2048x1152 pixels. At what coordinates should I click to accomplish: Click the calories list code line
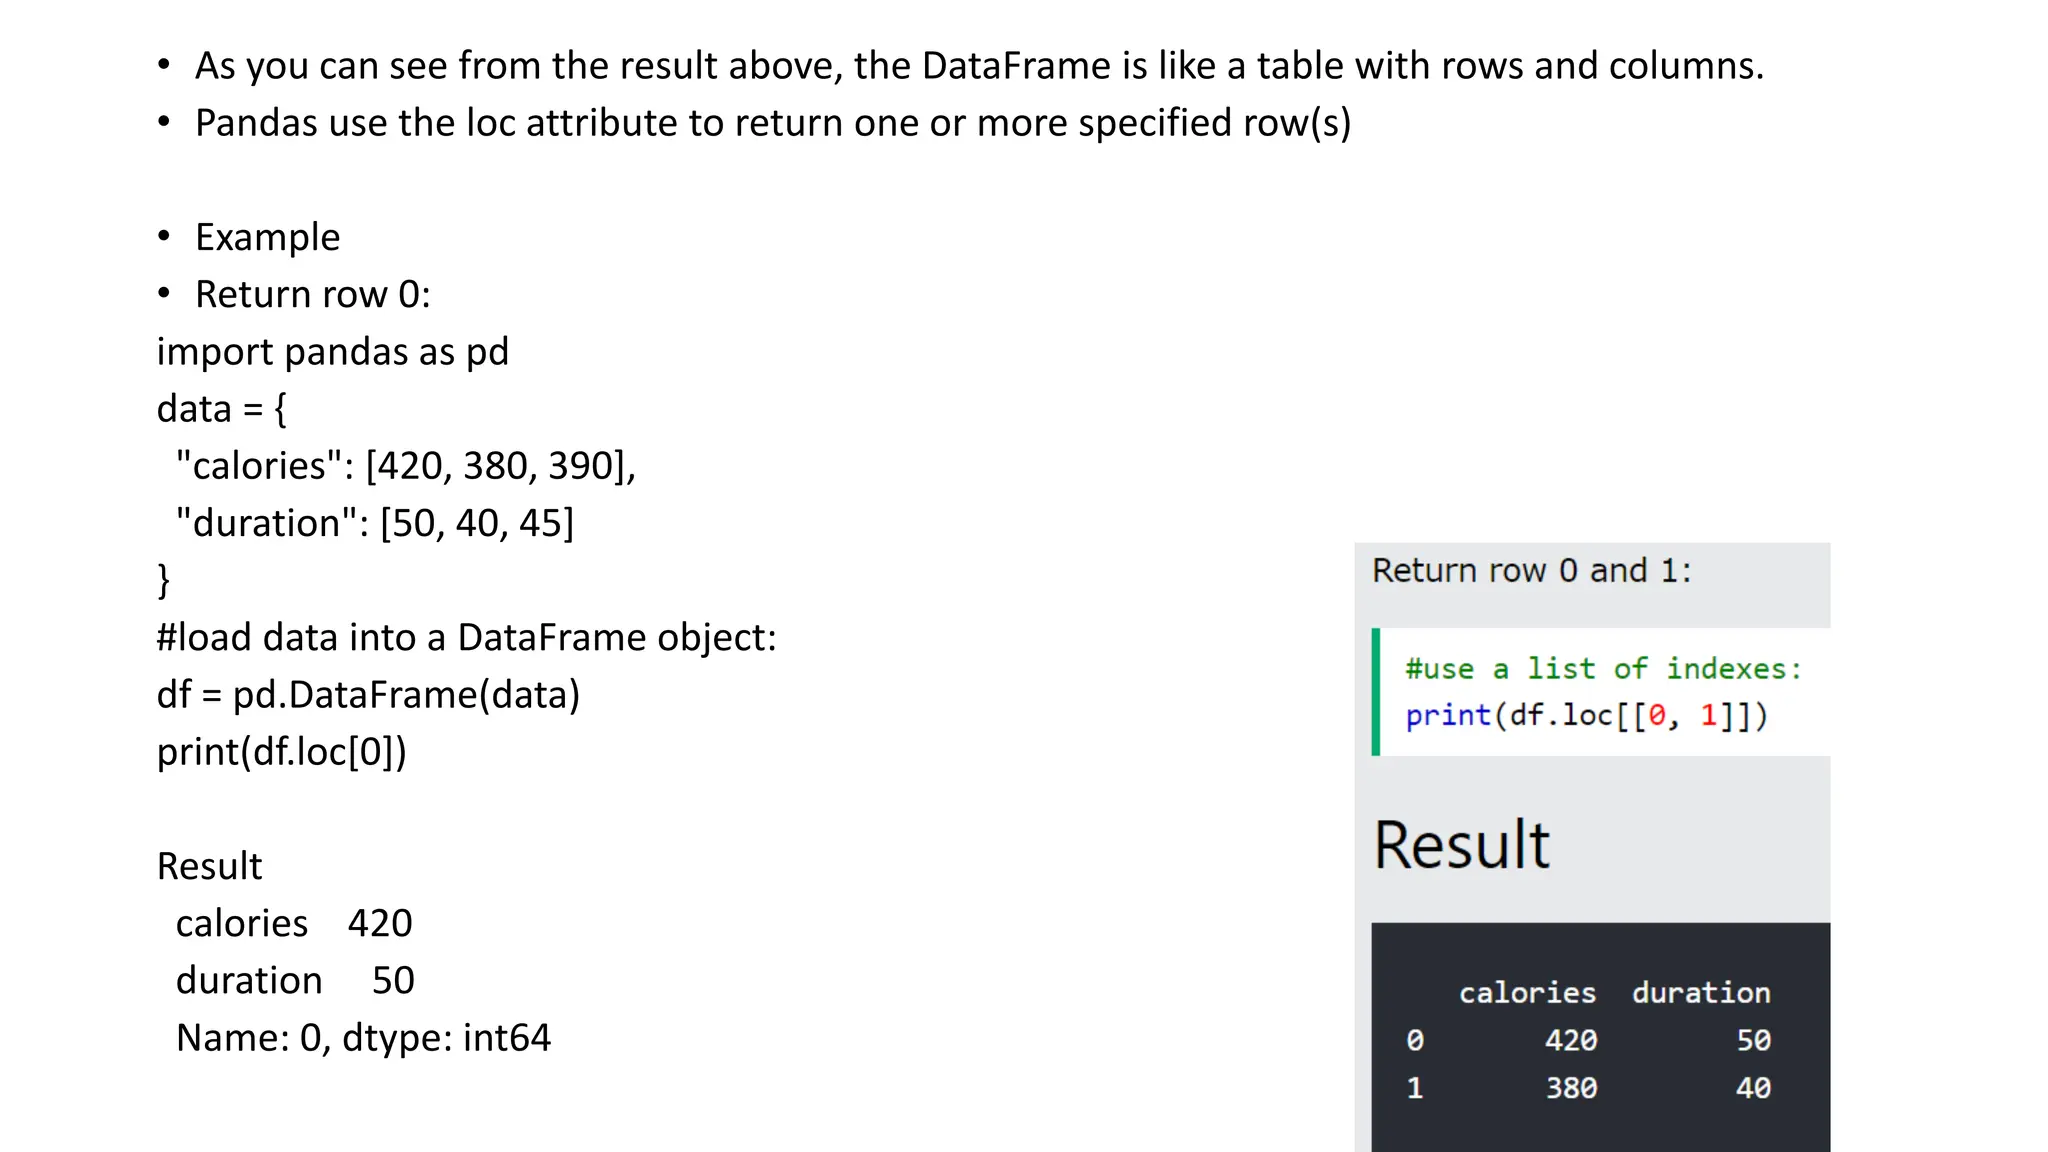(x=405, y=466)
